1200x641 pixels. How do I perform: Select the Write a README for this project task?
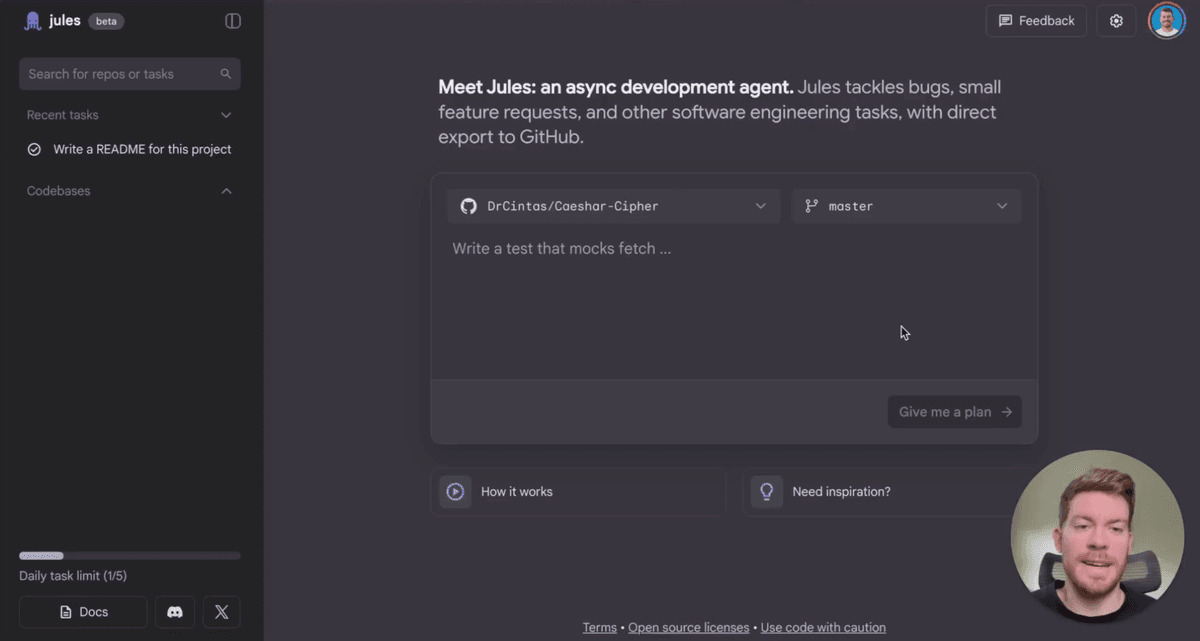coord(140,148)
